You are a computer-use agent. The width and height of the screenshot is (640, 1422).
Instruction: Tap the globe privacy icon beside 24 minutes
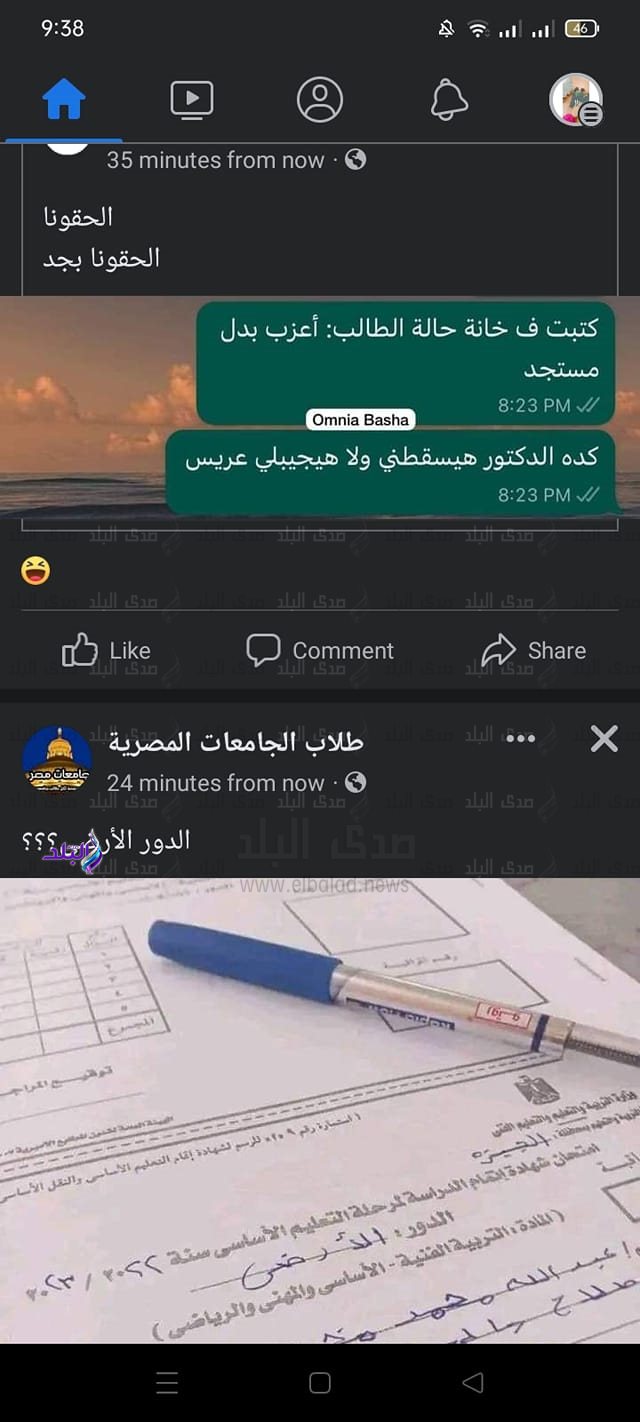point(355,783)
